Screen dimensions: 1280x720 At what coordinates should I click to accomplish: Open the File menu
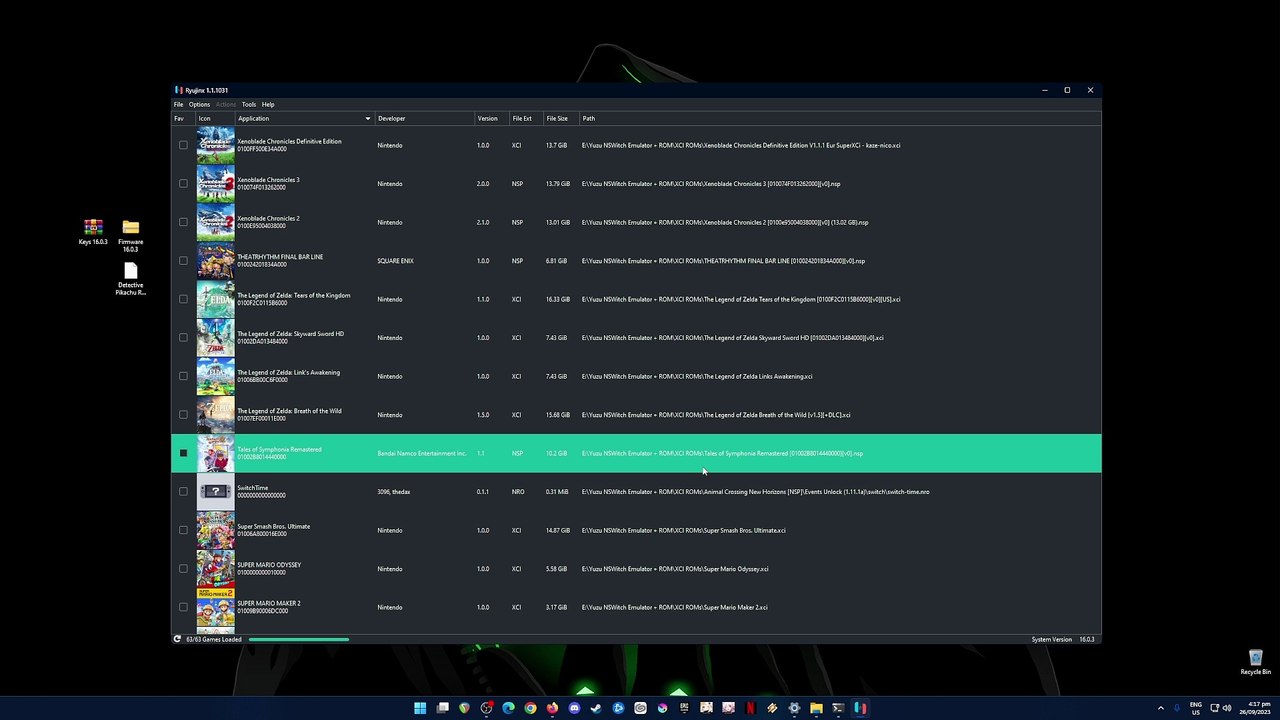click(178, 104)
